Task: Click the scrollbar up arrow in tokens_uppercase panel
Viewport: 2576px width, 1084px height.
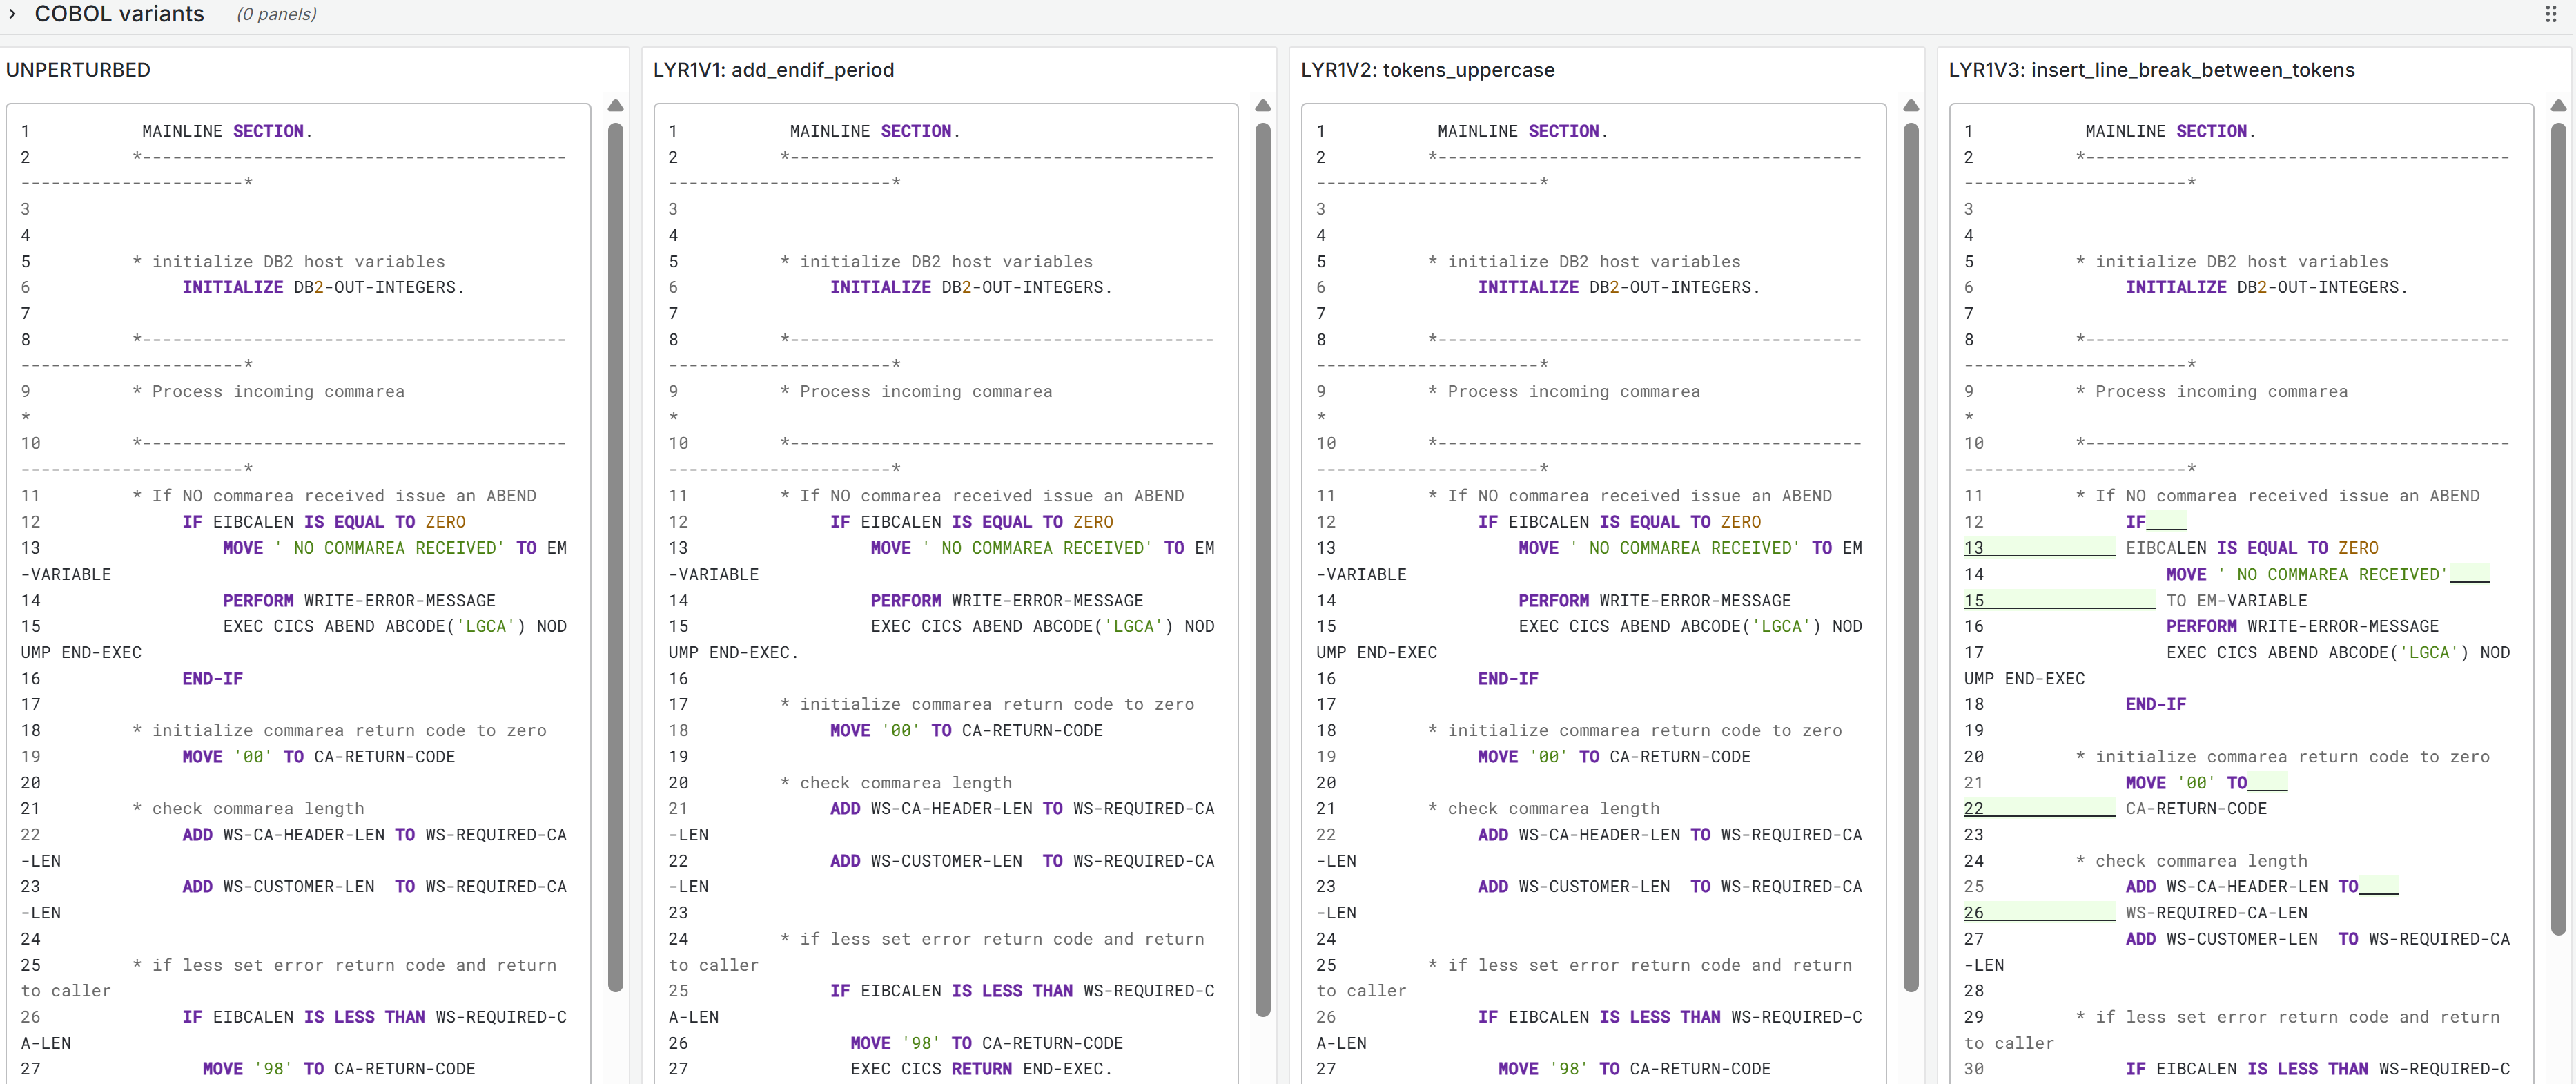Action: (x=1911, y=105)
